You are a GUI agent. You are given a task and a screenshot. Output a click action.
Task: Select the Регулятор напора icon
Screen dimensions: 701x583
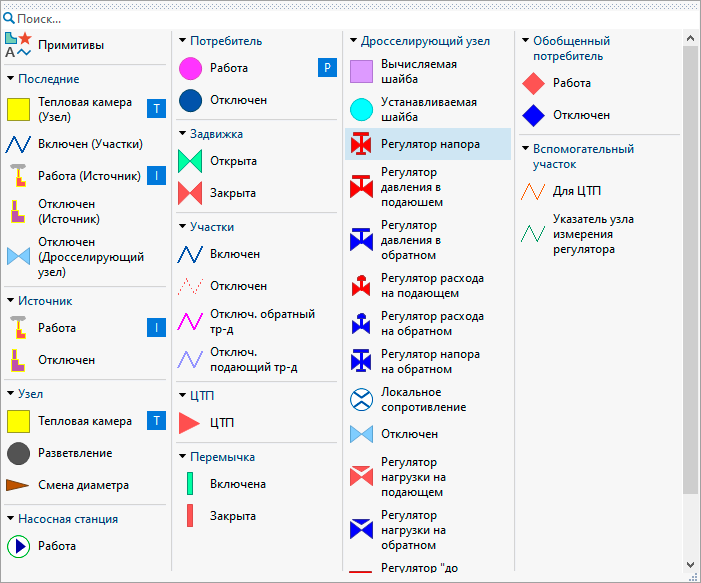pyautogui.click(x=361, y=144)
